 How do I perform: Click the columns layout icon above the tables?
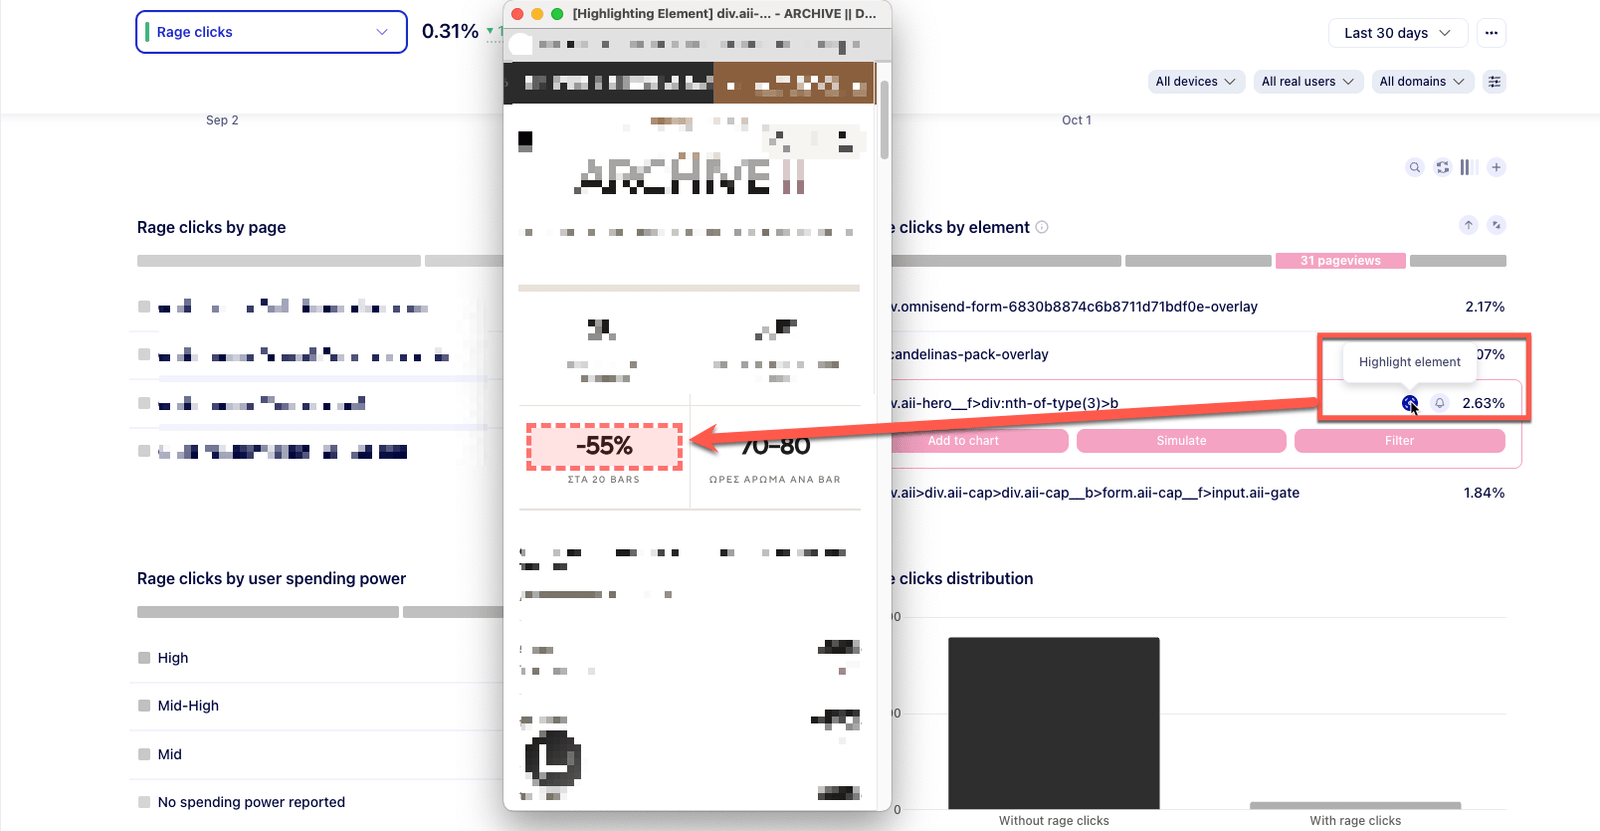pos(1468,168)
